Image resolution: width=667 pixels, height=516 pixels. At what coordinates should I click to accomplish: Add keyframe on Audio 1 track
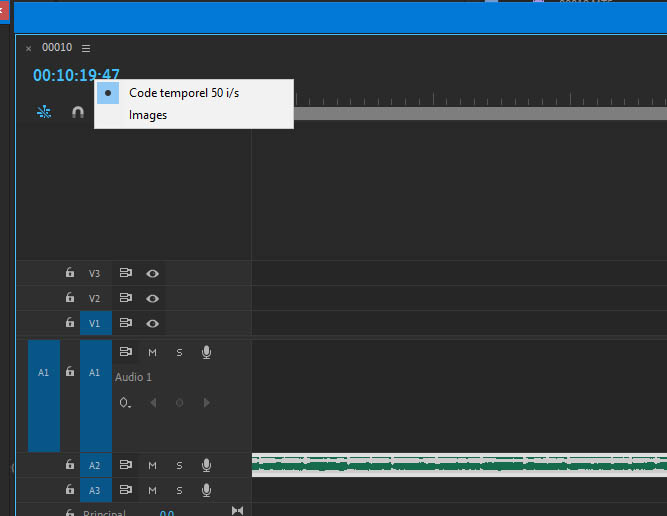coord(180,403)
